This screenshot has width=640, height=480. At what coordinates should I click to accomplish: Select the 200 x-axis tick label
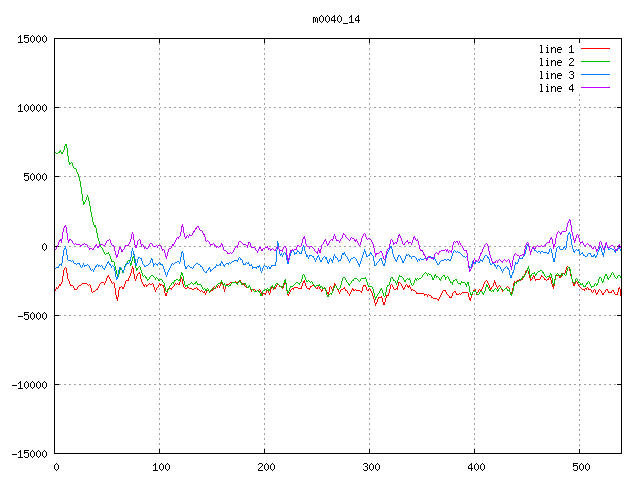coord(265,467)
